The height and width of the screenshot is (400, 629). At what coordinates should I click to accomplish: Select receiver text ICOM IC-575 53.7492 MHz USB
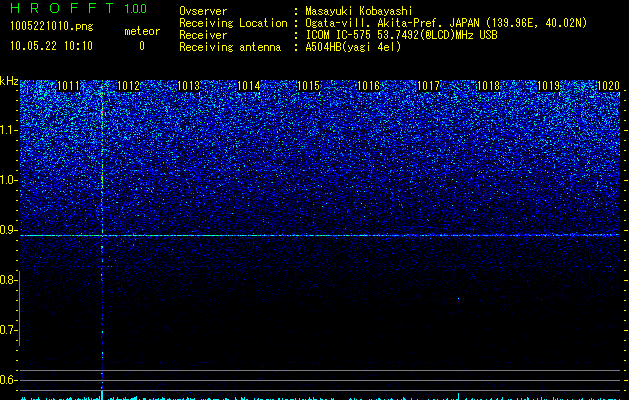[401, 35]
